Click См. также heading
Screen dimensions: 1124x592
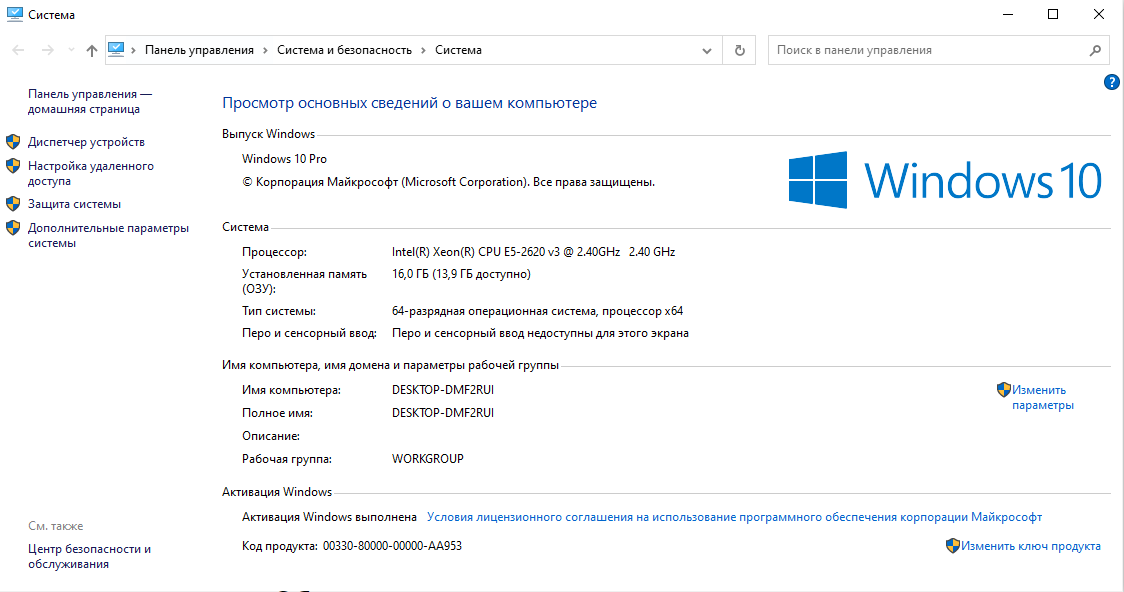pos(56,526)
